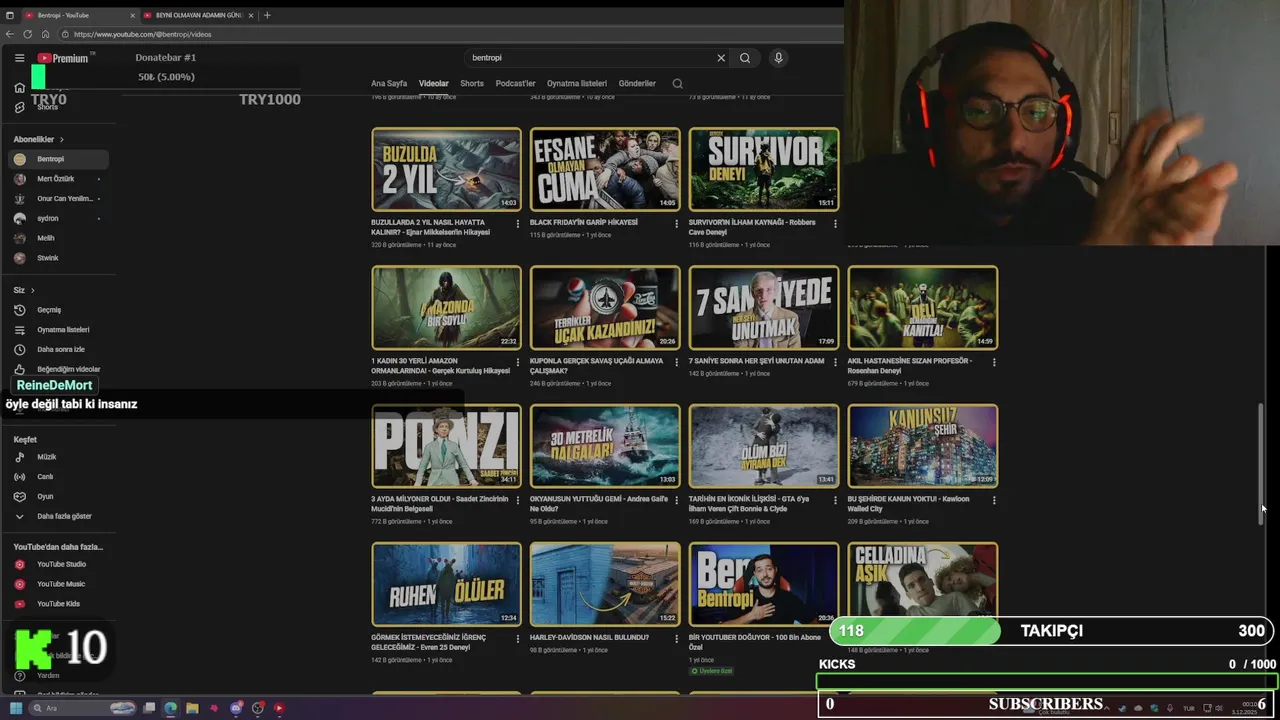Viewport: 1280px width, 720px height.
Task: Open EFSANE OLMAYAN CUMA video thumbnail
Action: coord(605,169)
